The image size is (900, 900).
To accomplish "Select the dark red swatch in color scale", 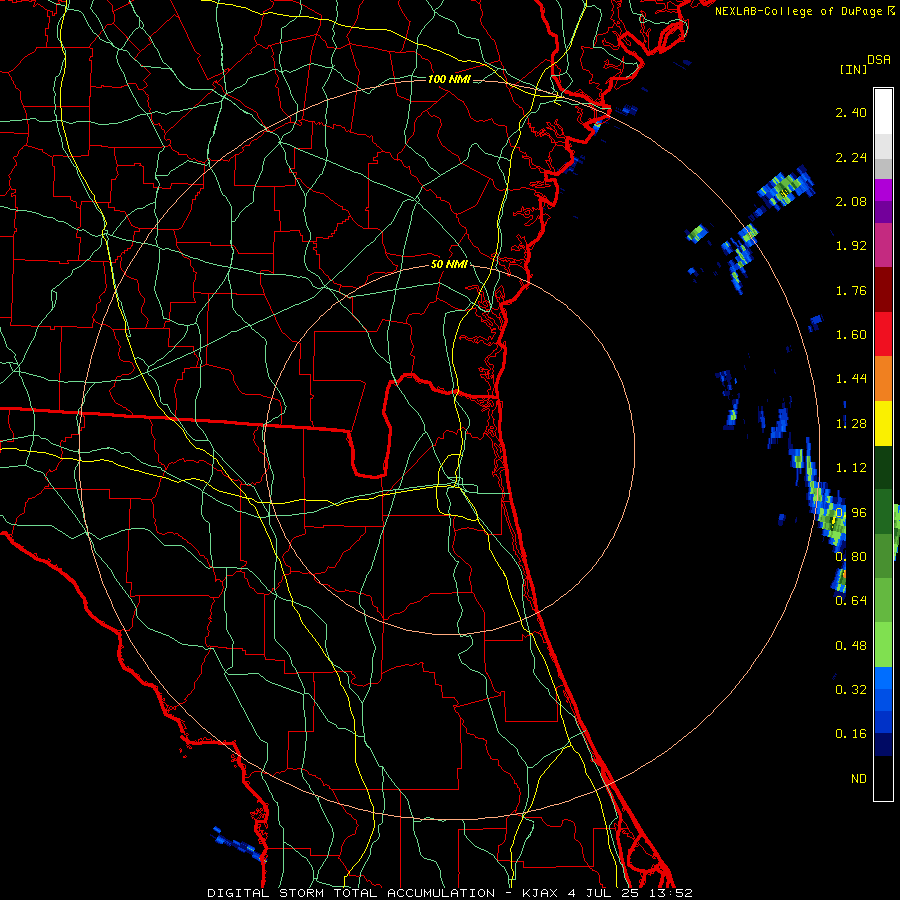I will 883,290.
